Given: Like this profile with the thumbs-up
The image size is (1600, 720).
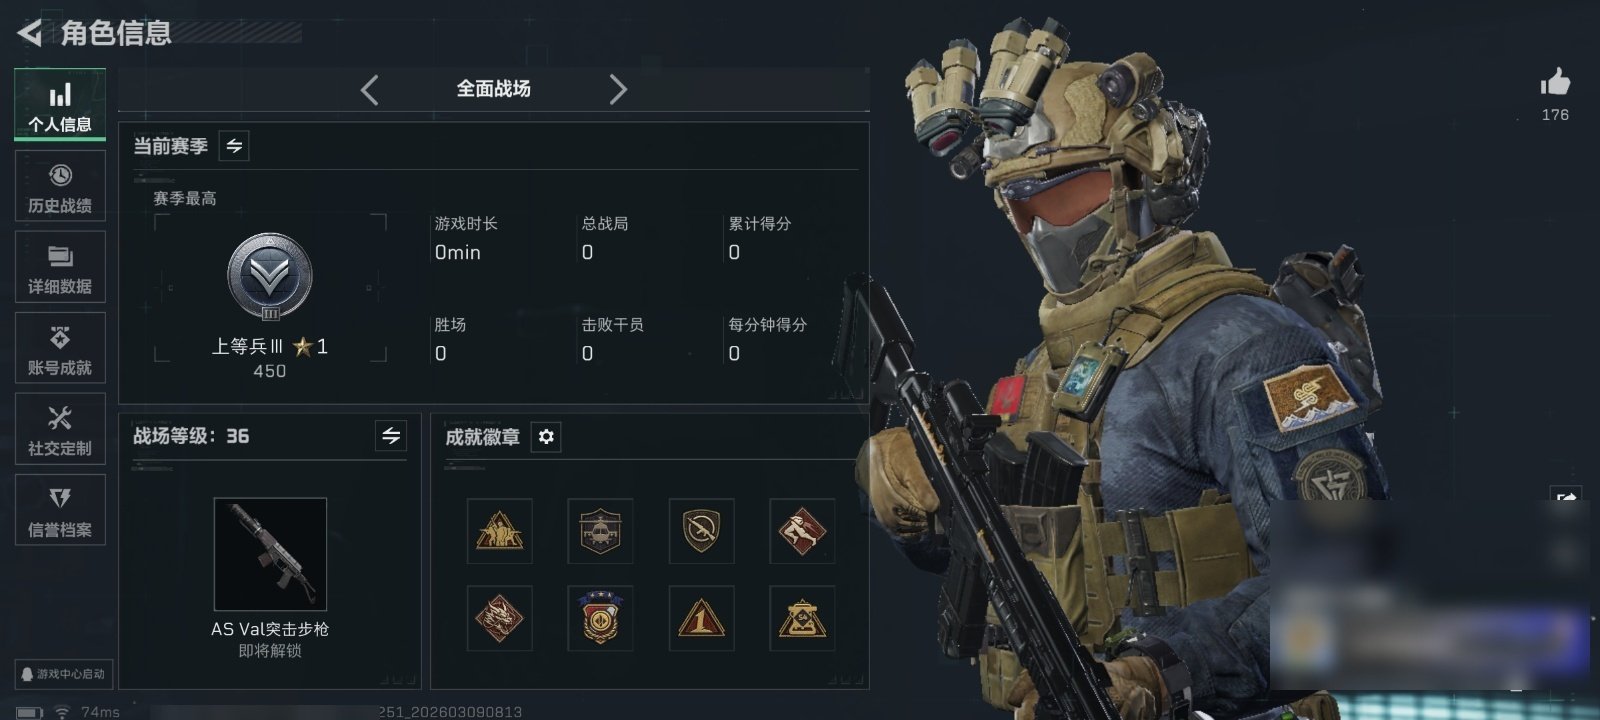Looking at the screenshot, I should [x=1555, y=83].
